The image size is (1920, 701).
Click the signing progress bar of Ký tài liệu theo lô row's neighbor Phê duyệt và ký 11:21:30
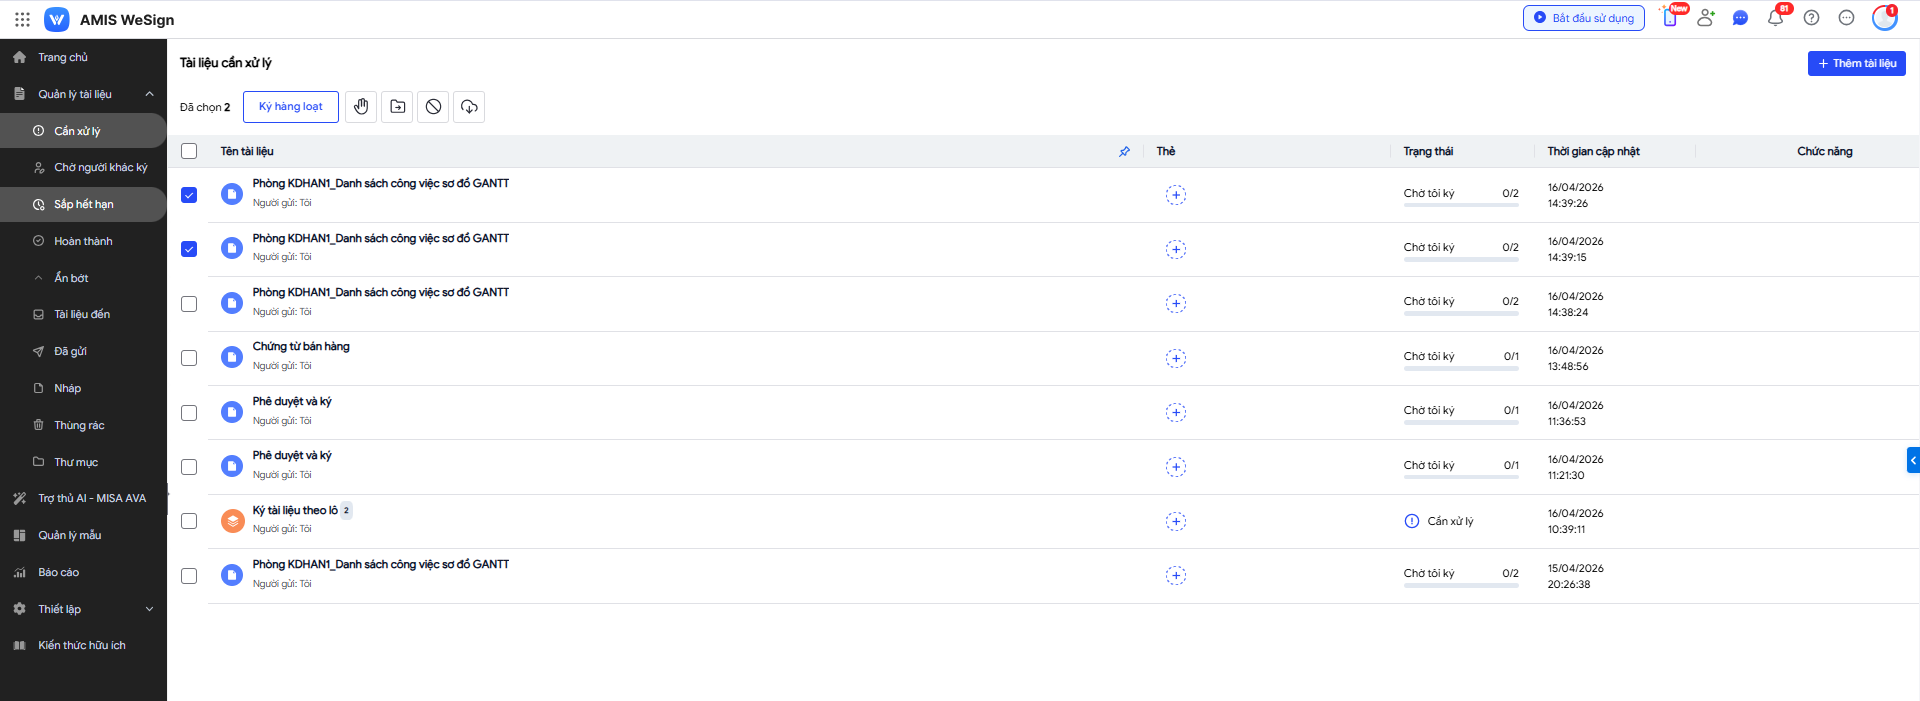pyautogui.click(x=1460, y=477)
